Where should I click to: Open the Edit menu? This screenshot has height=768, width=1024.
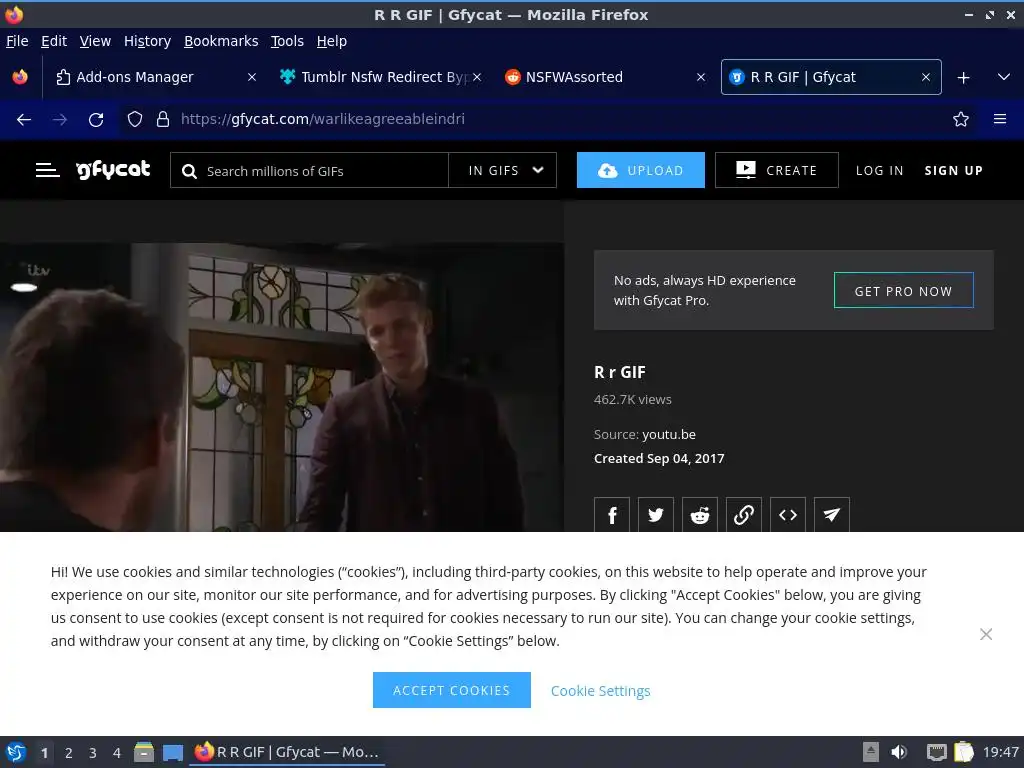54,41
